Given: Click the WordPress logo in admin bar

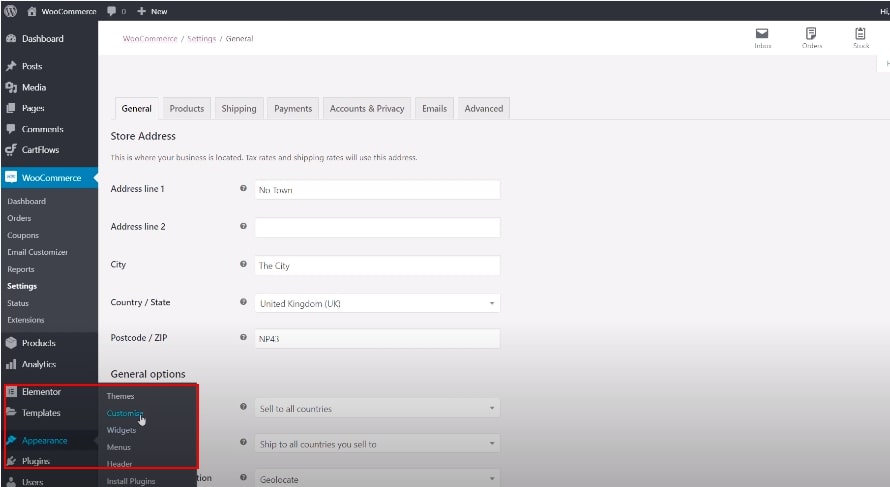Looking at the screenshot, I should [10, 11].
